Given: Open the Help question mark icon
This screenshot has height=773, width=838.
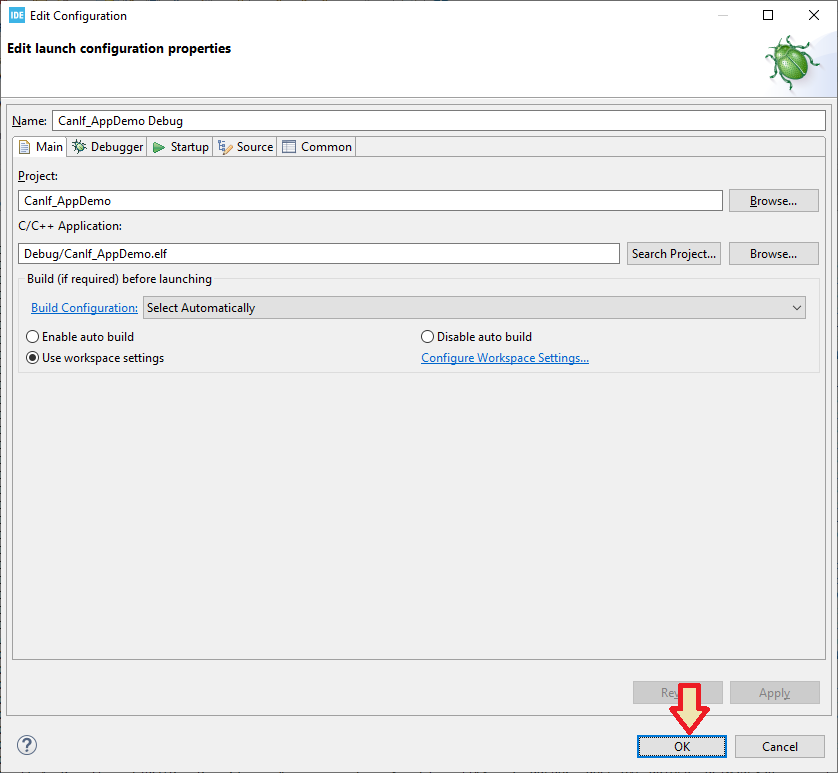Looking at the screenshot, I should 27,745.
